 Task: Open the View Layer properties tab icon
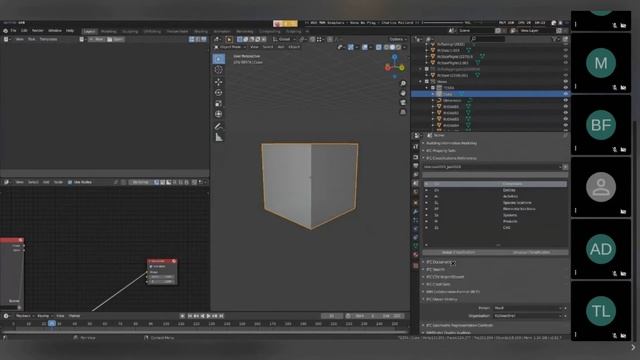[416, 175]
